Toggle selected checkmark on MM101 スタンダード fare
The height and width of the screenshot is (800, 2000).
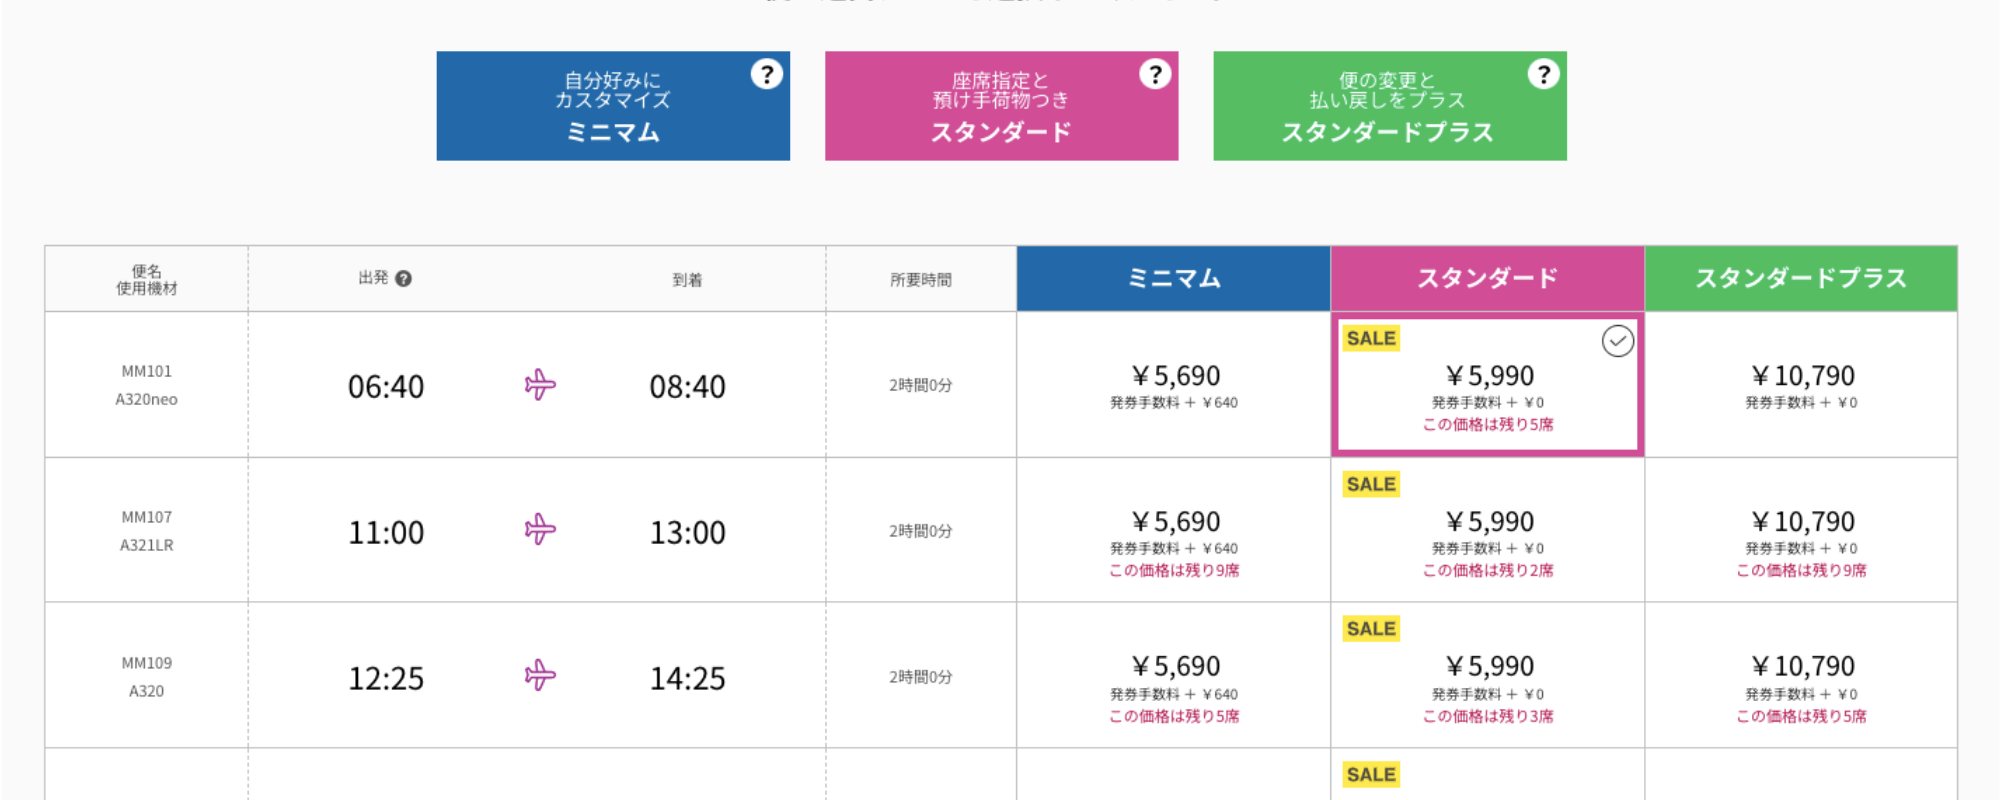click(1617, 341)
